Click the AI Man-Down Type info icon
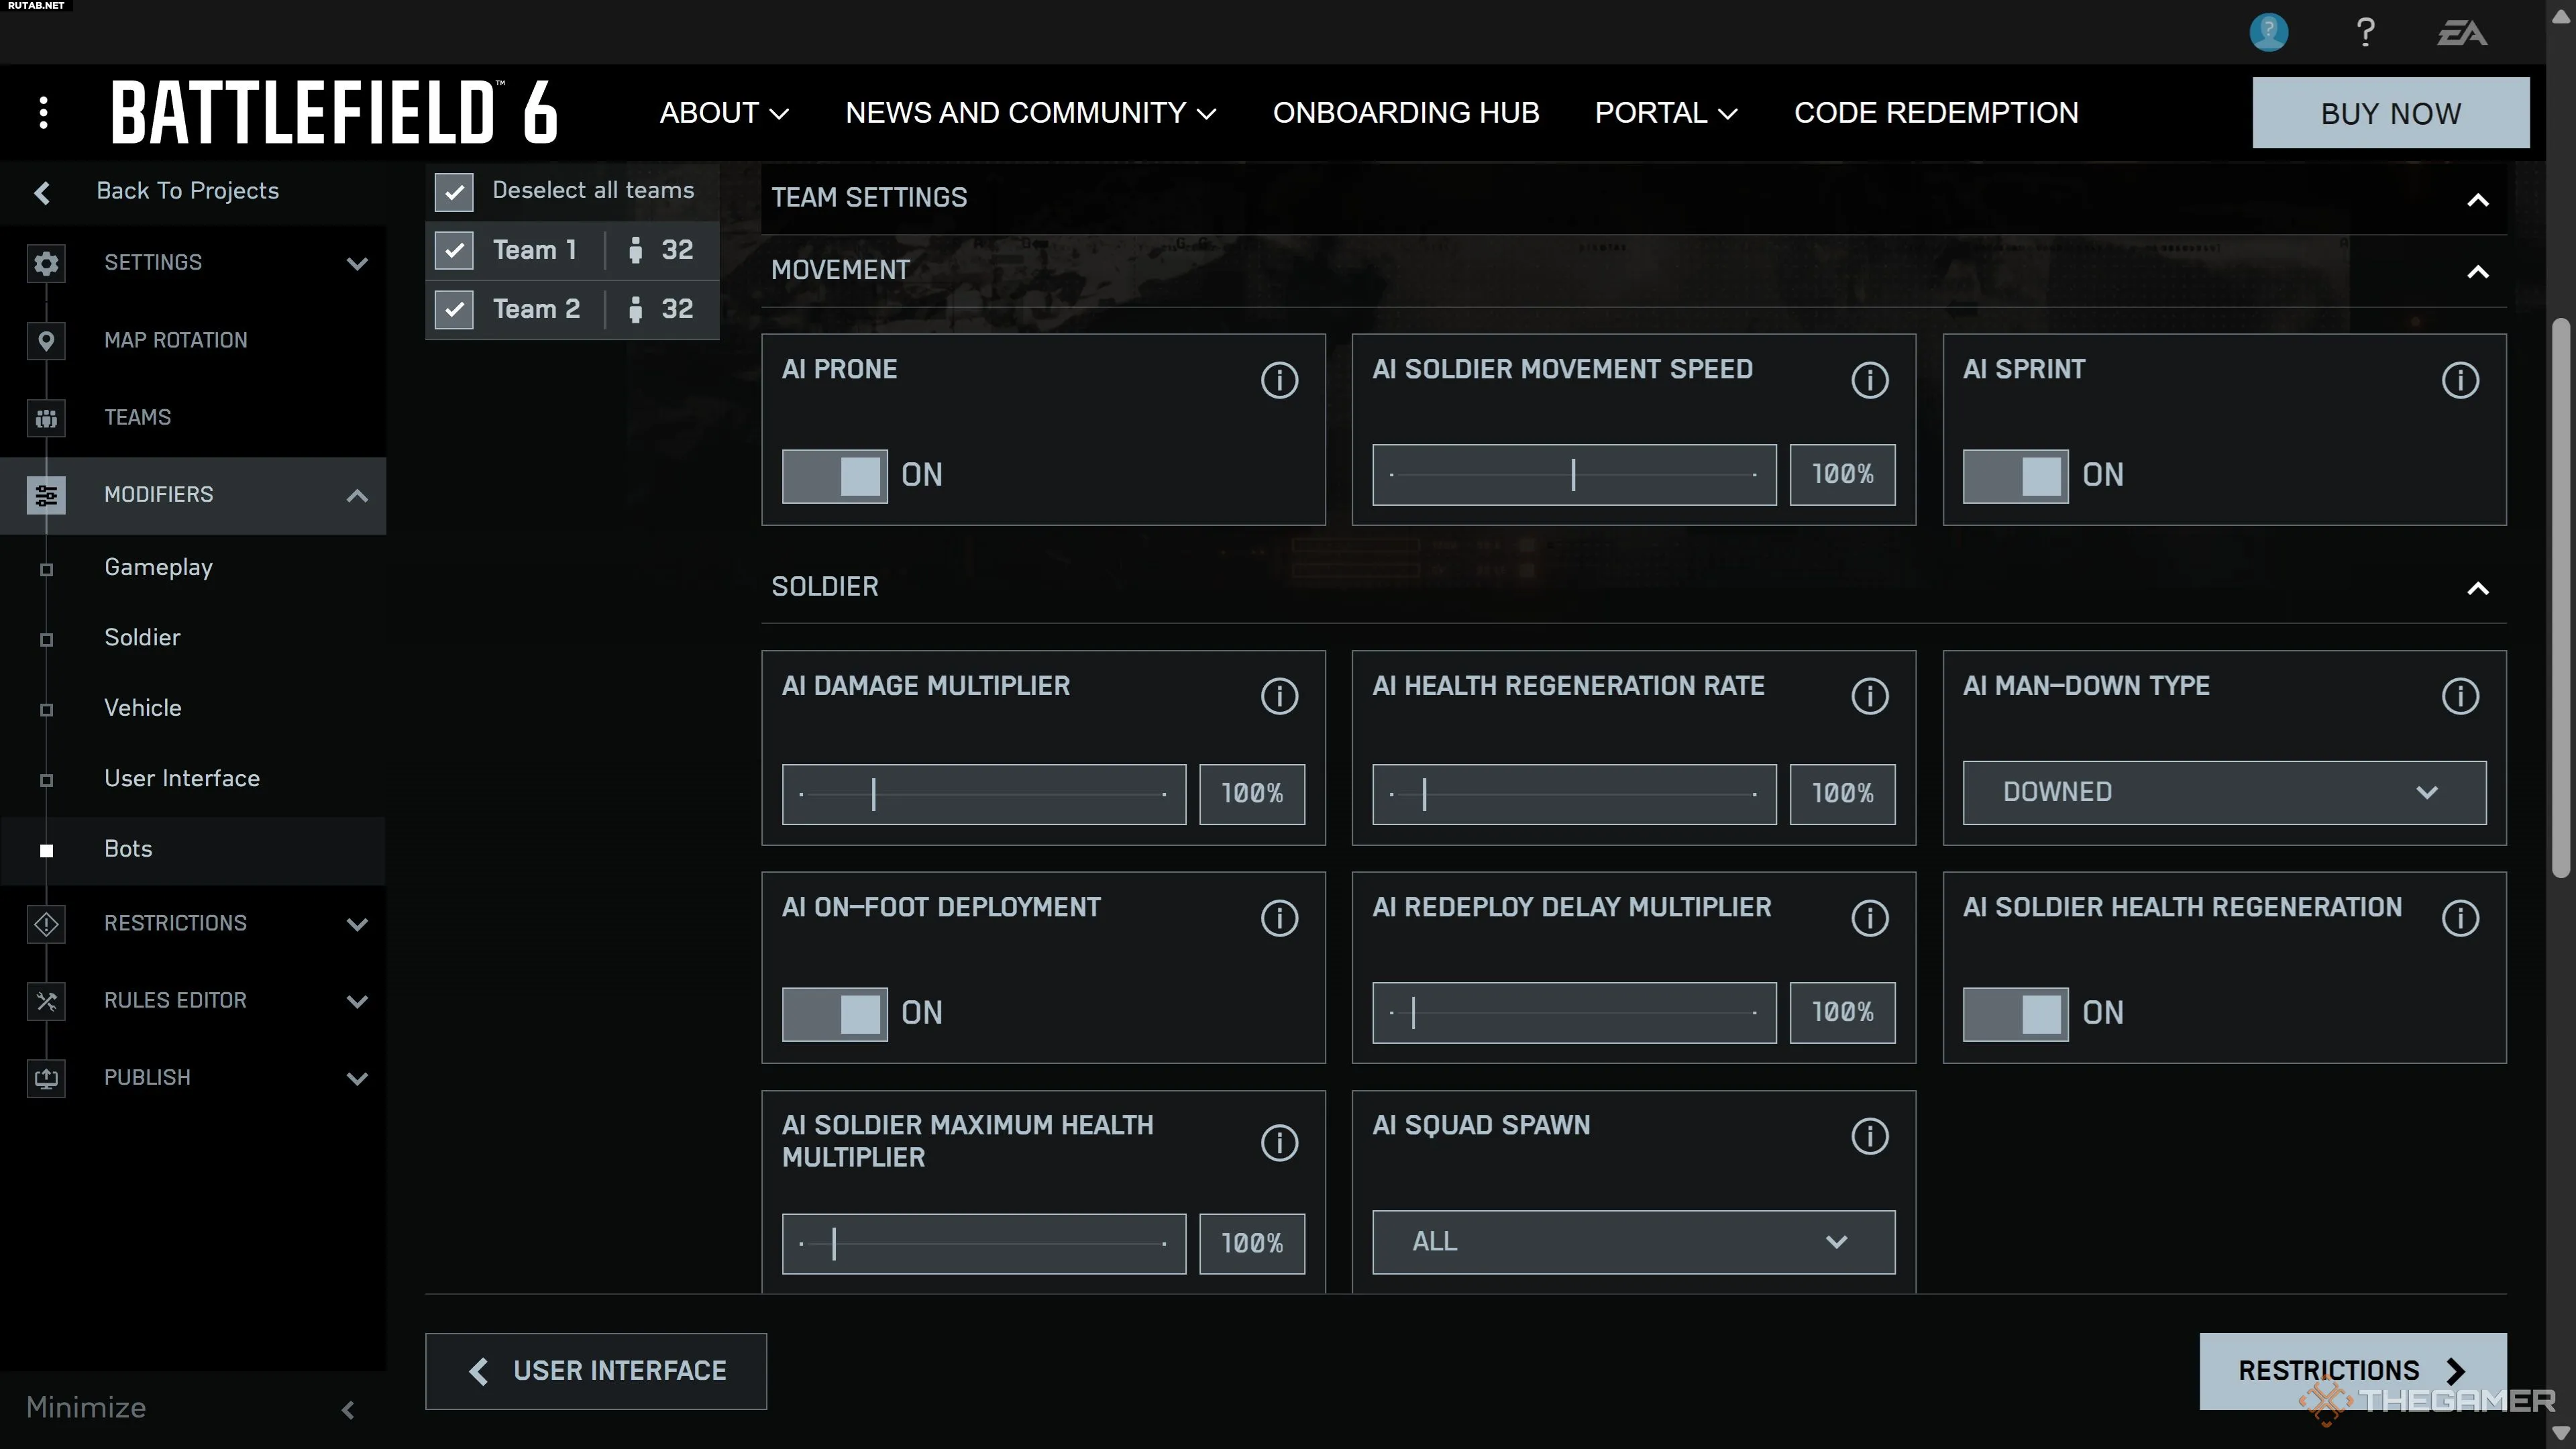 (2460, 696)
